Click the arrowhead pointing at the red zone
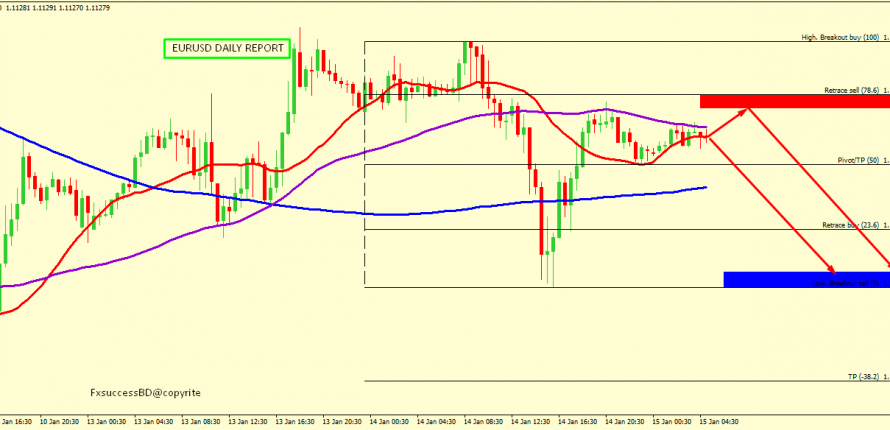This screenshot has height=430, width=890. (744, 108)
